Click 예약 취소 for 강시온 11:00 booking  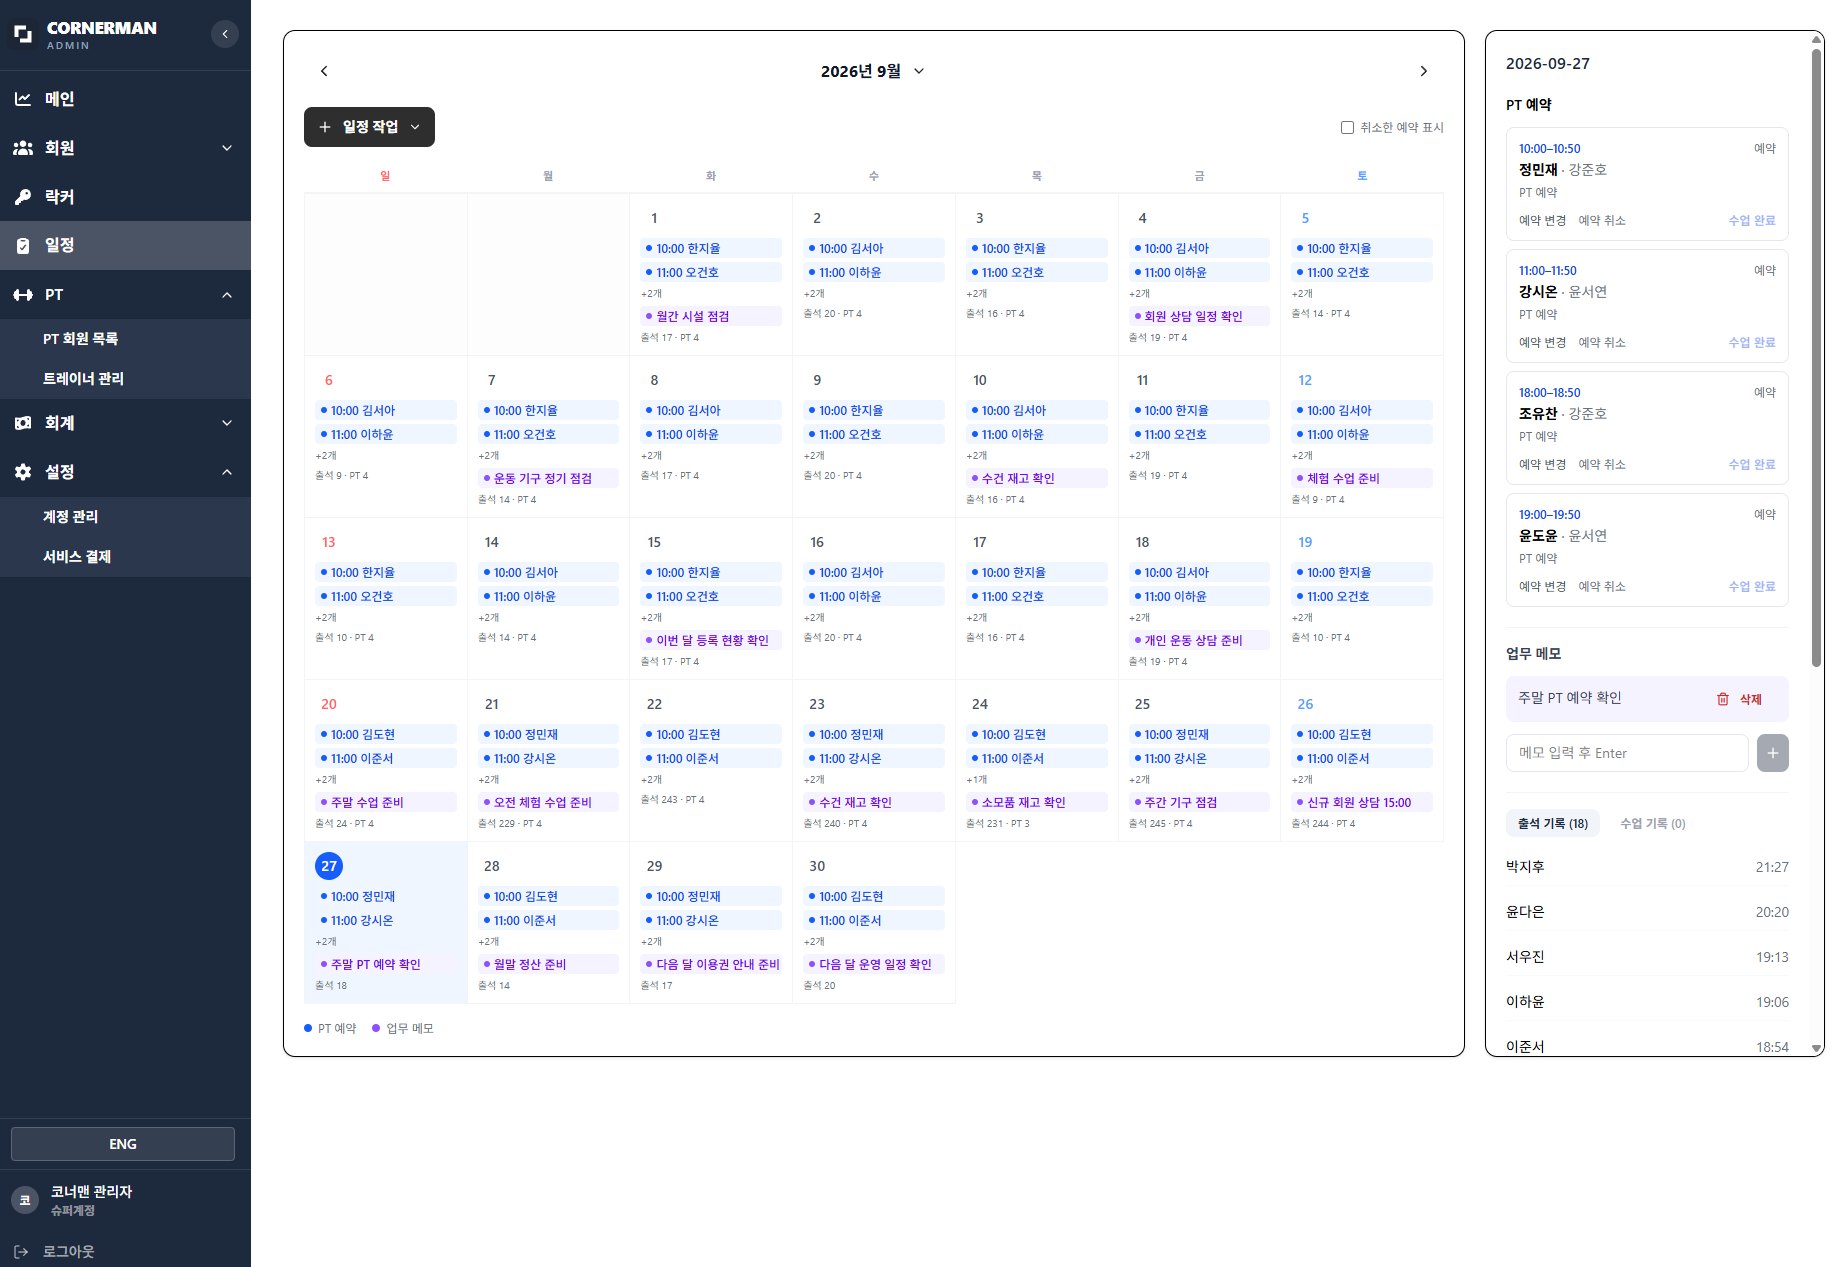pos(1602,342)
